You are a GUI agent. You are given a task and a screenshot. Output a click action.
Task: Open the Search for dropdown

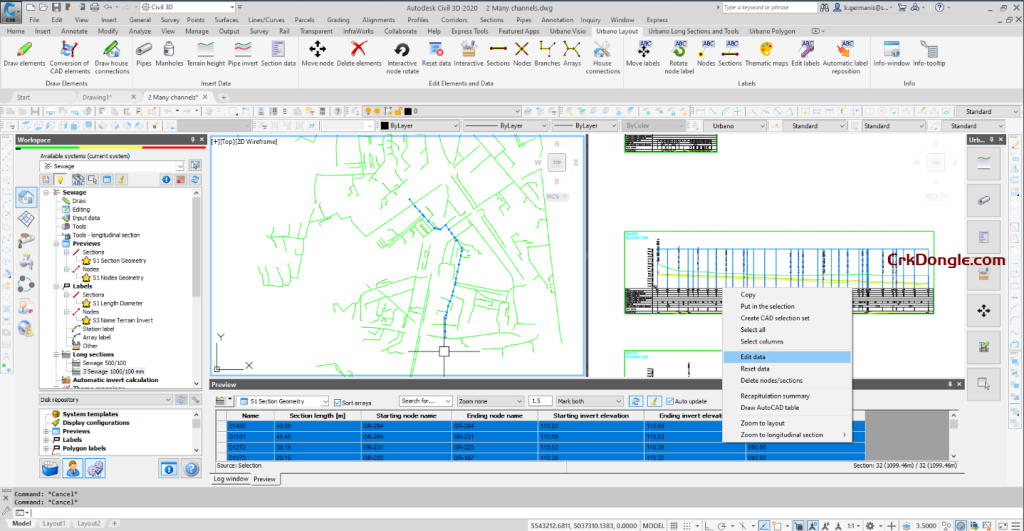[426, 401]
